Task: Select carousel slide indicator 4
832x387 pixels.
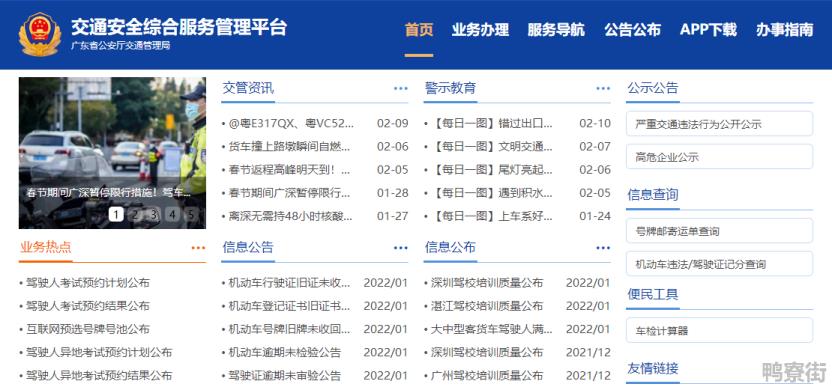Action: [172, 214]
